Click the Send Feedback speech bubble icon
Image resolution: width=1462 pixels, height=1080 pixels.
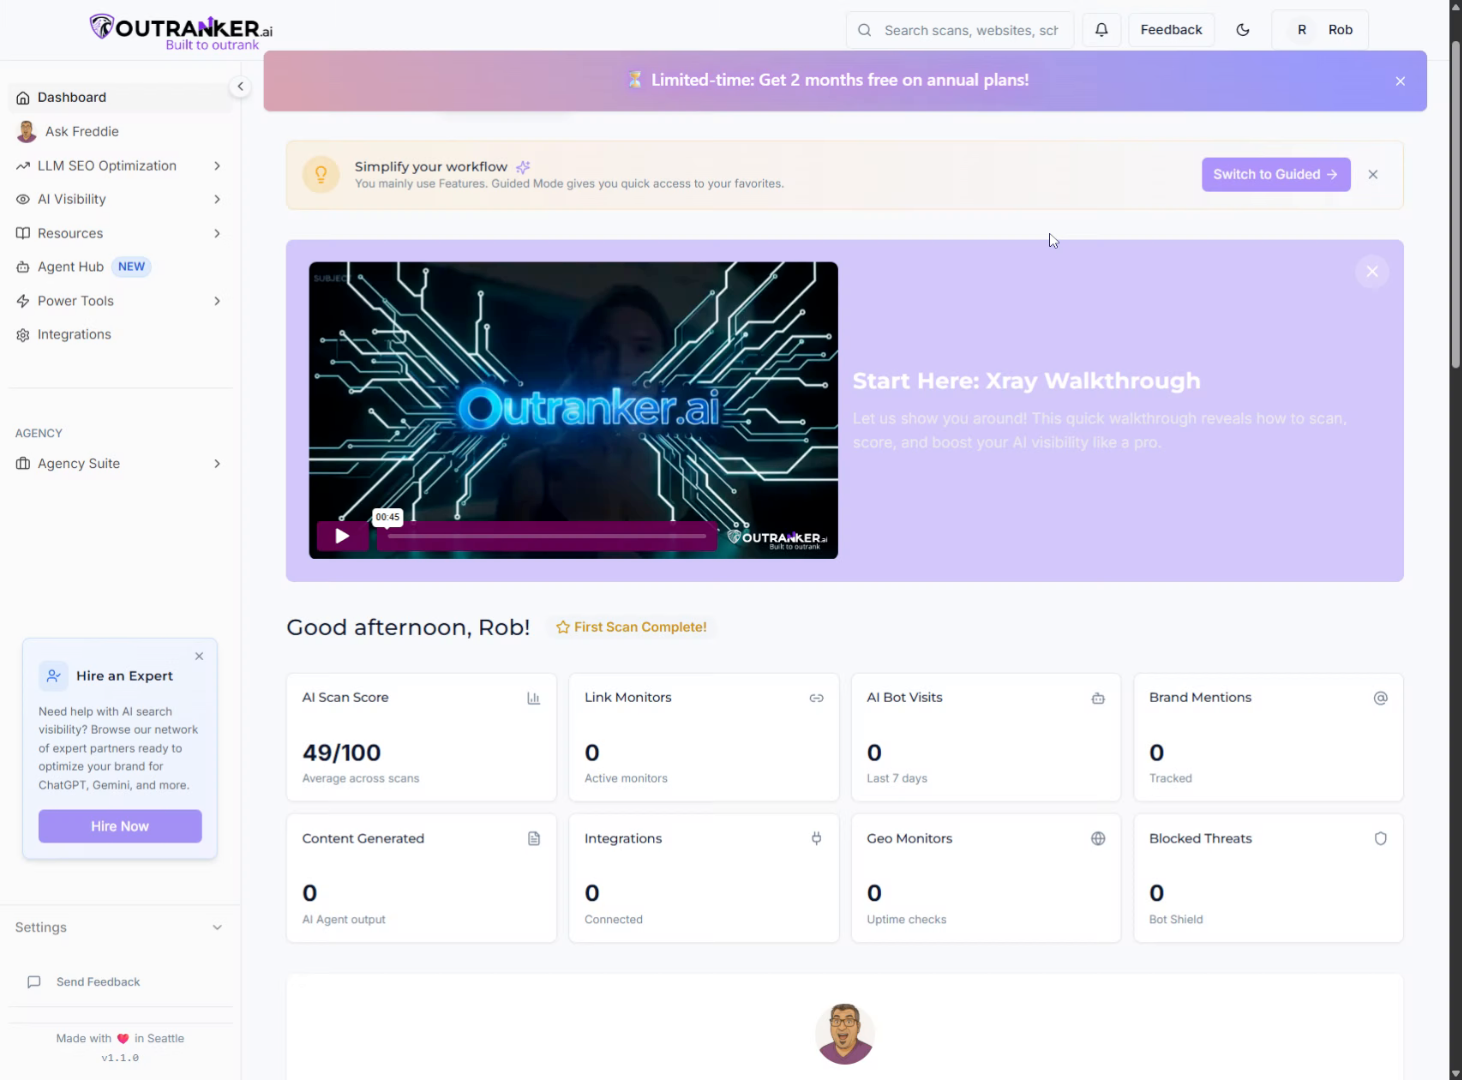tap(34, 982)
